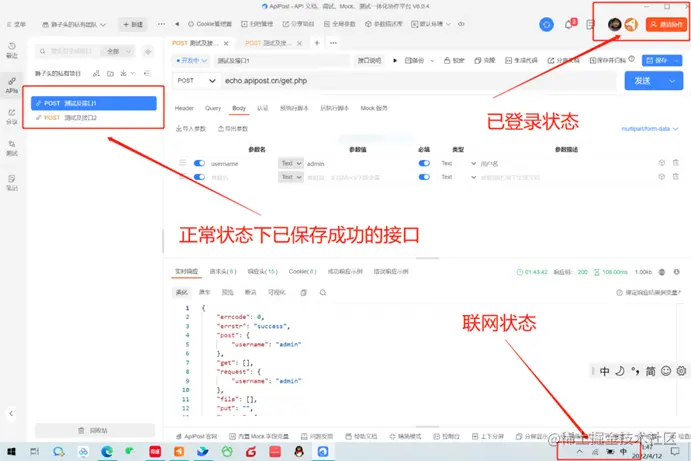Viewport: 691px width, 461px height.
Task: Open the development status dropdown
Action: click(191, 60)
